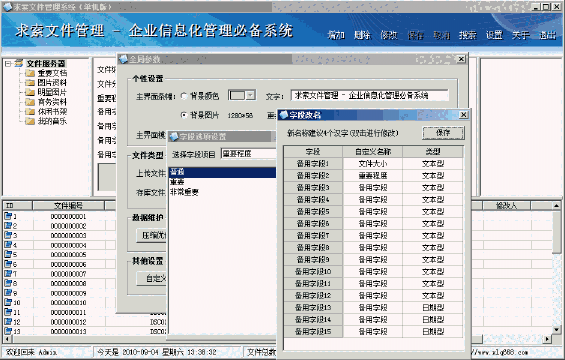Select the 商务资料 folder icon
Screen dimensions: 565x360
click(x=30, y=102)
